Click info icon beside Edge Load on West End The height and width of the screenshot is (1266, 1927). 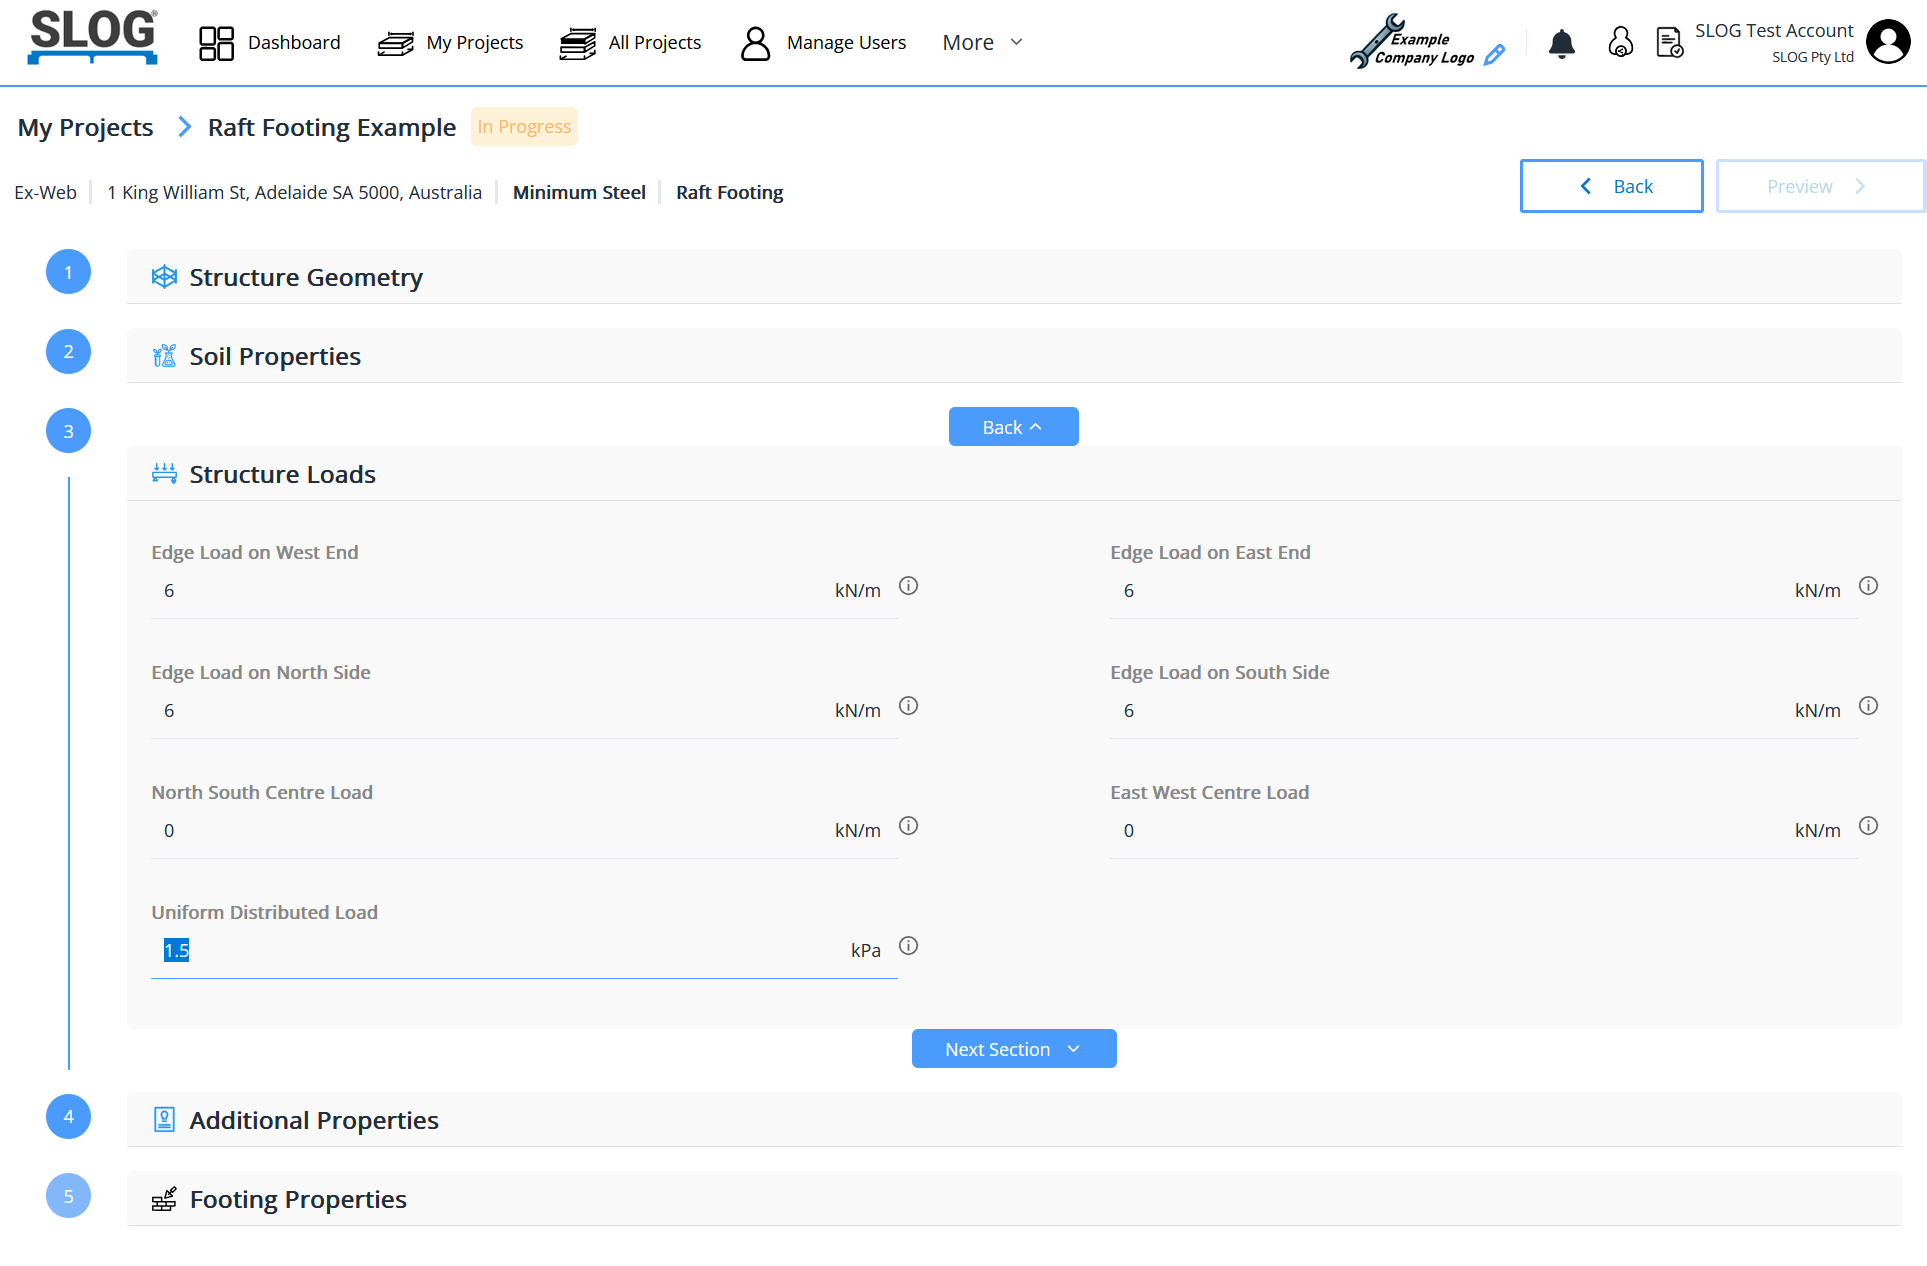tap(908, 586)
